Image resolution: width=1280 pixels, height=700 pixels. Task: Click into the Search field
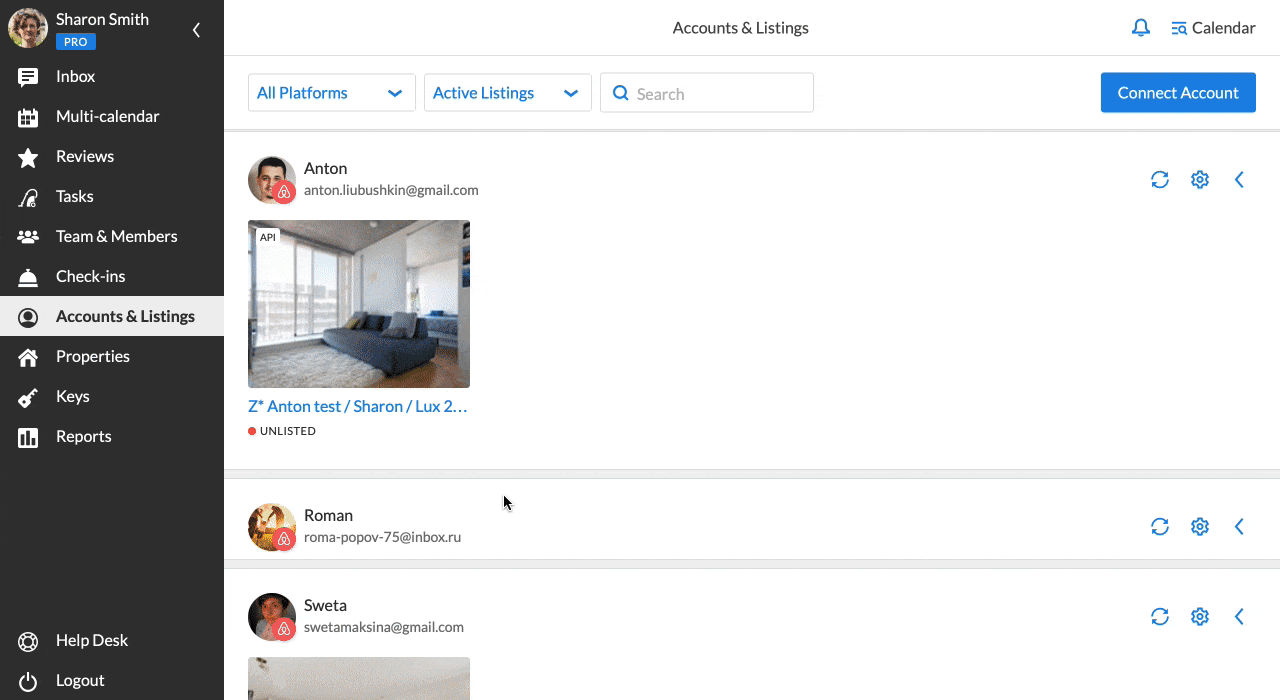click(707, 93)
